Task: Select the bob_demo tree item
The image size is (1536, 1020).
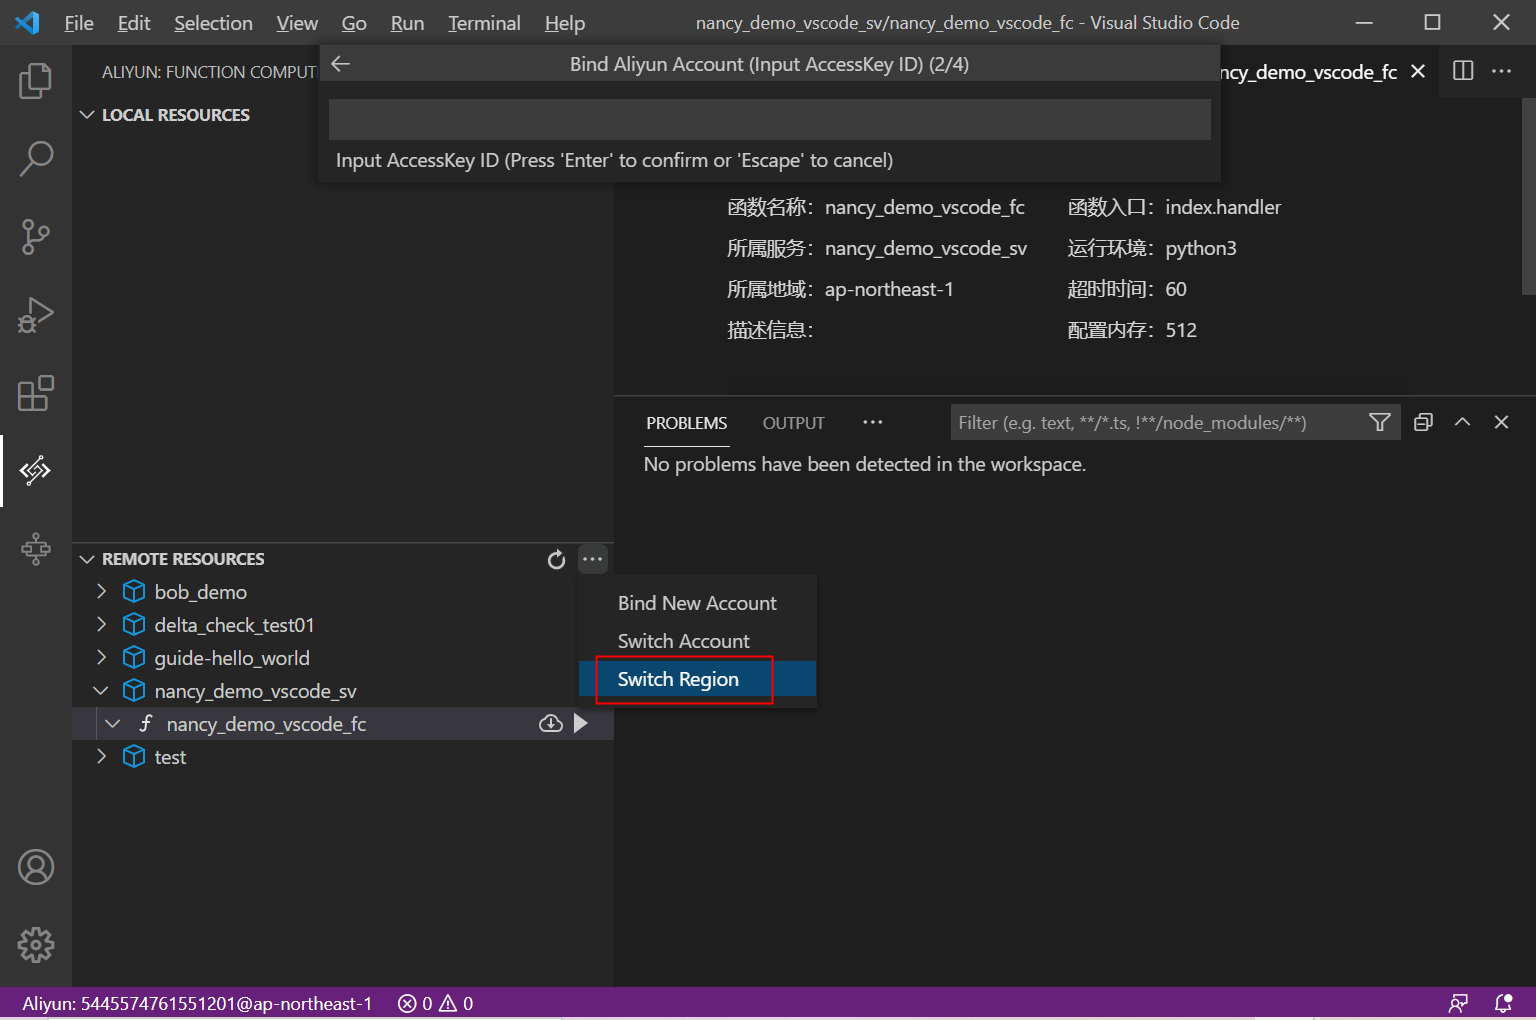Action: [343, 591]
